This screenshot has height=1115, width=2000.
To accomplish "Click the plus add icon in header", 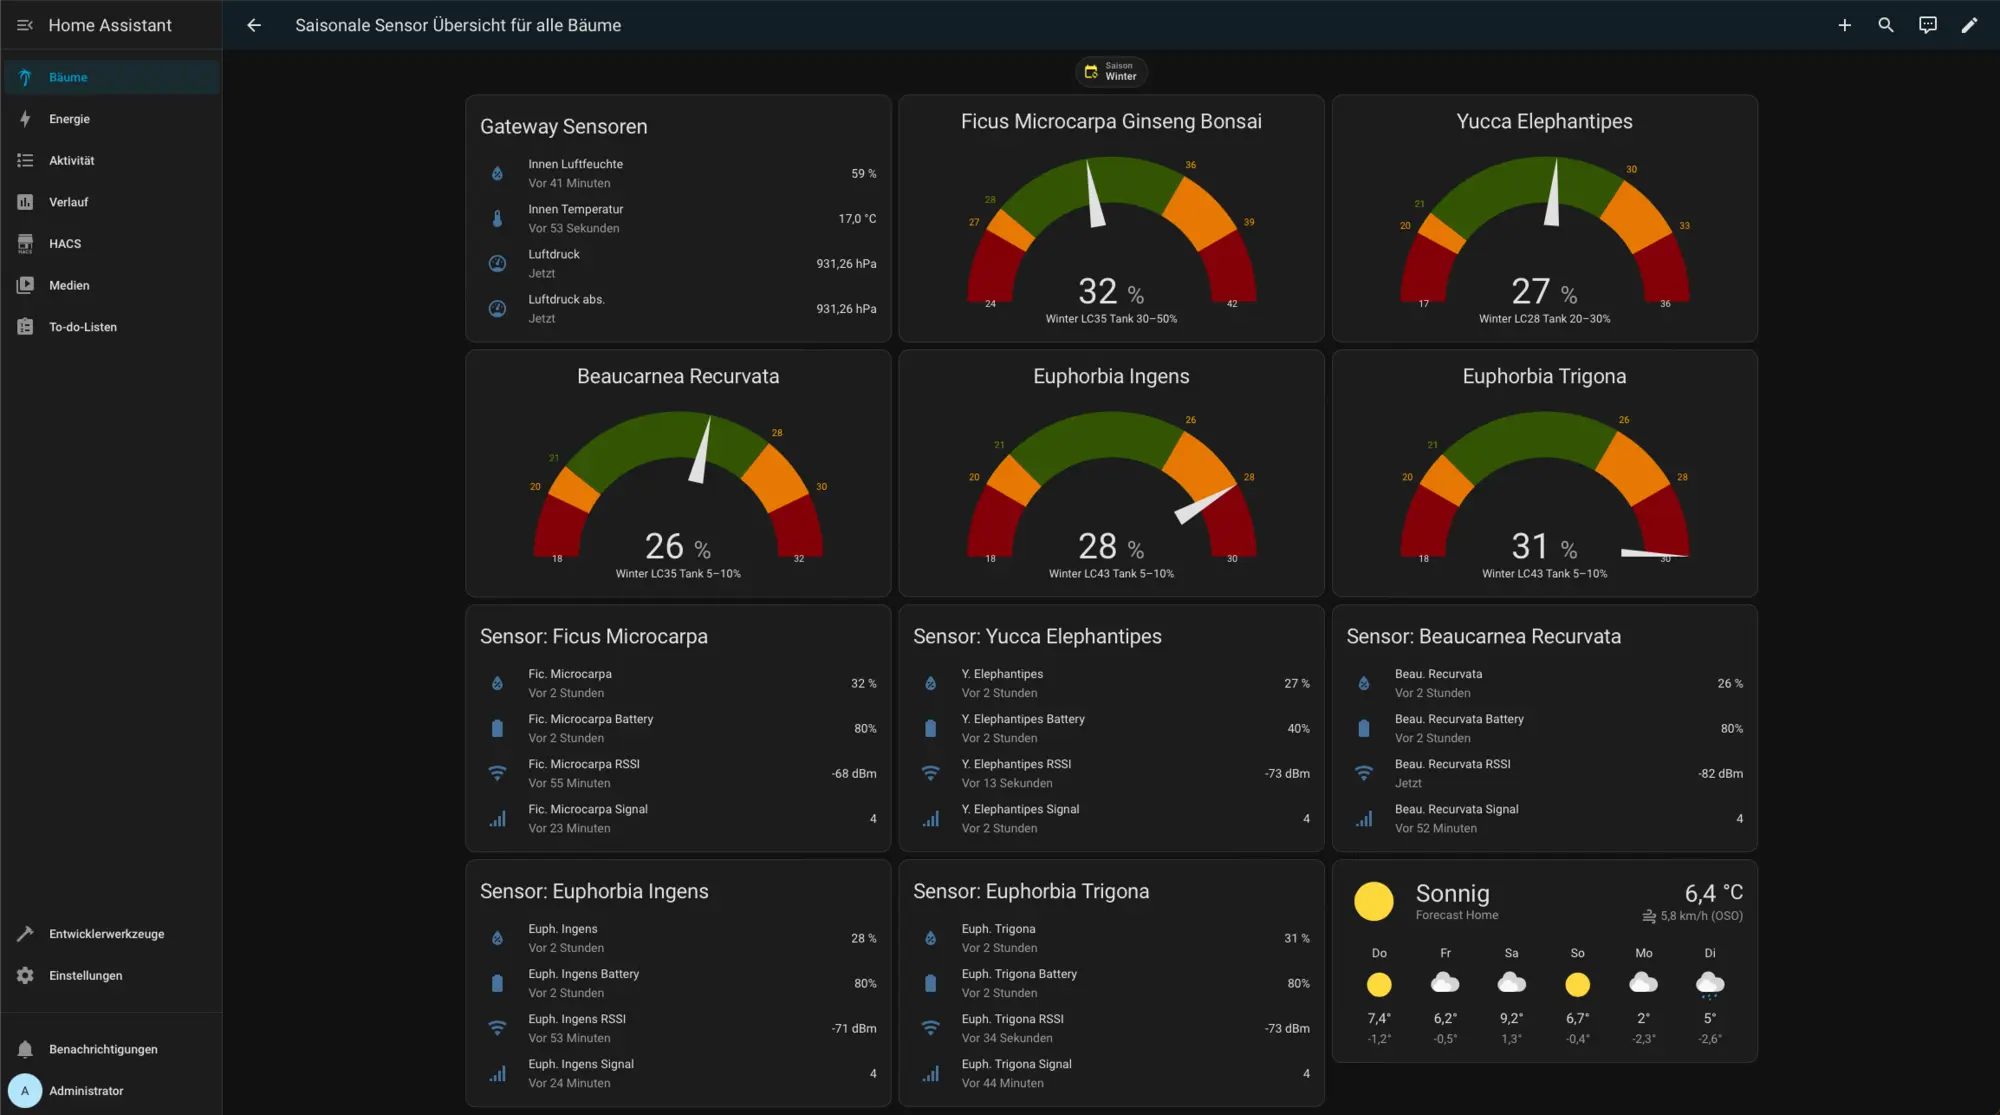I will (1844, 25).
